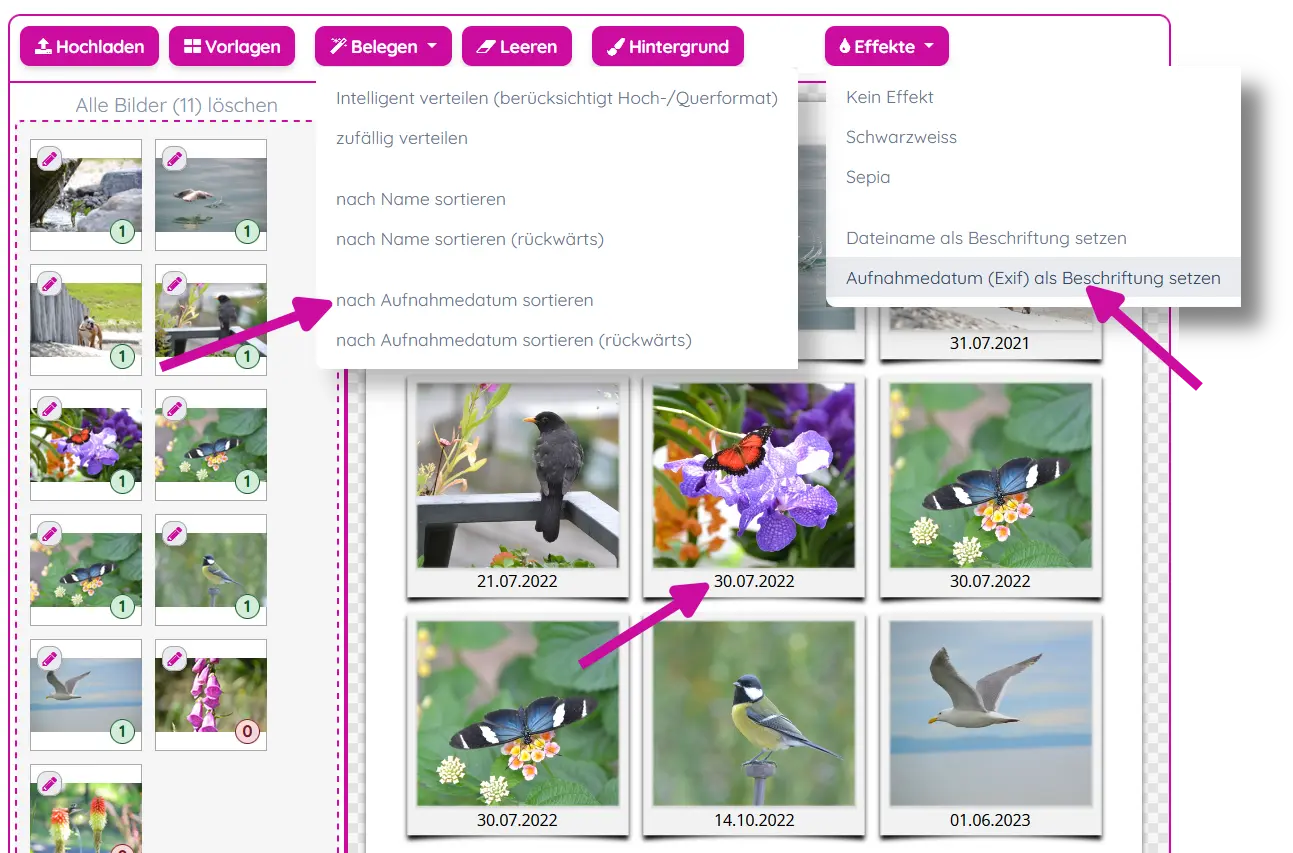This screenshot has width=1293, height=853.
Task: Click pencil edit icon on bulldog thumbnail
Action: (49, 284)
